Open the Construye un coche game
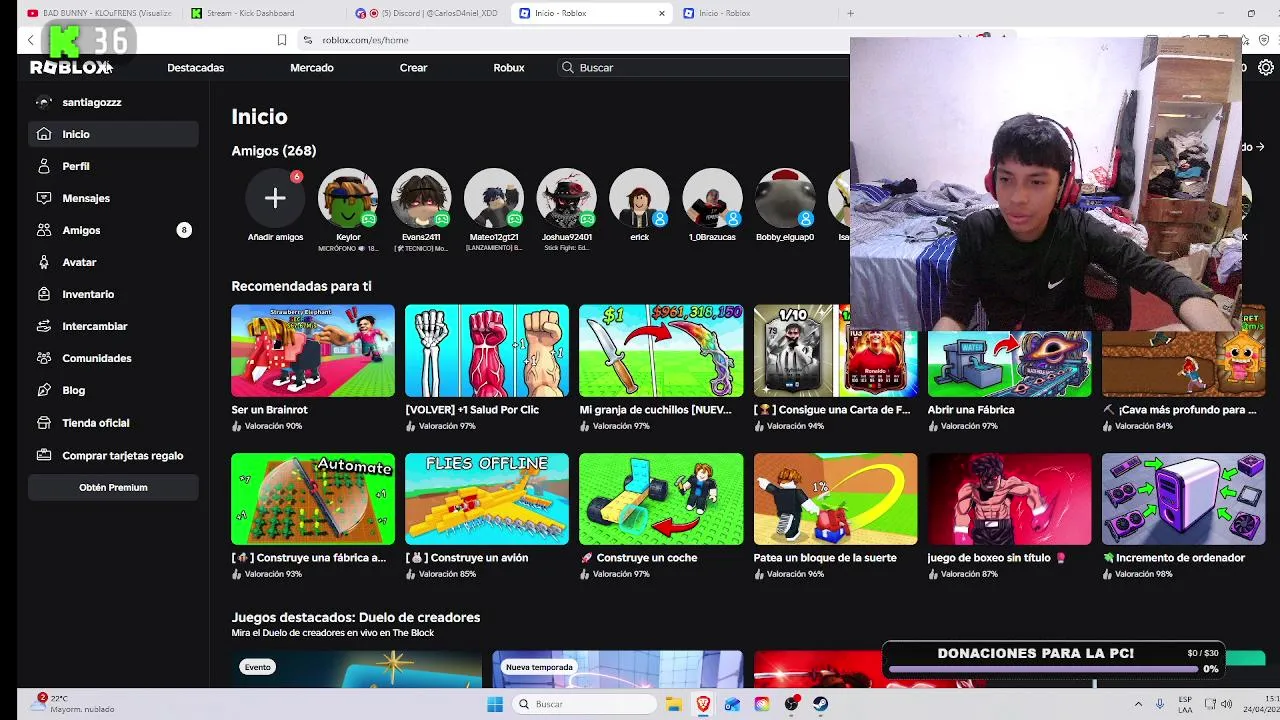 tap(661, 499)
